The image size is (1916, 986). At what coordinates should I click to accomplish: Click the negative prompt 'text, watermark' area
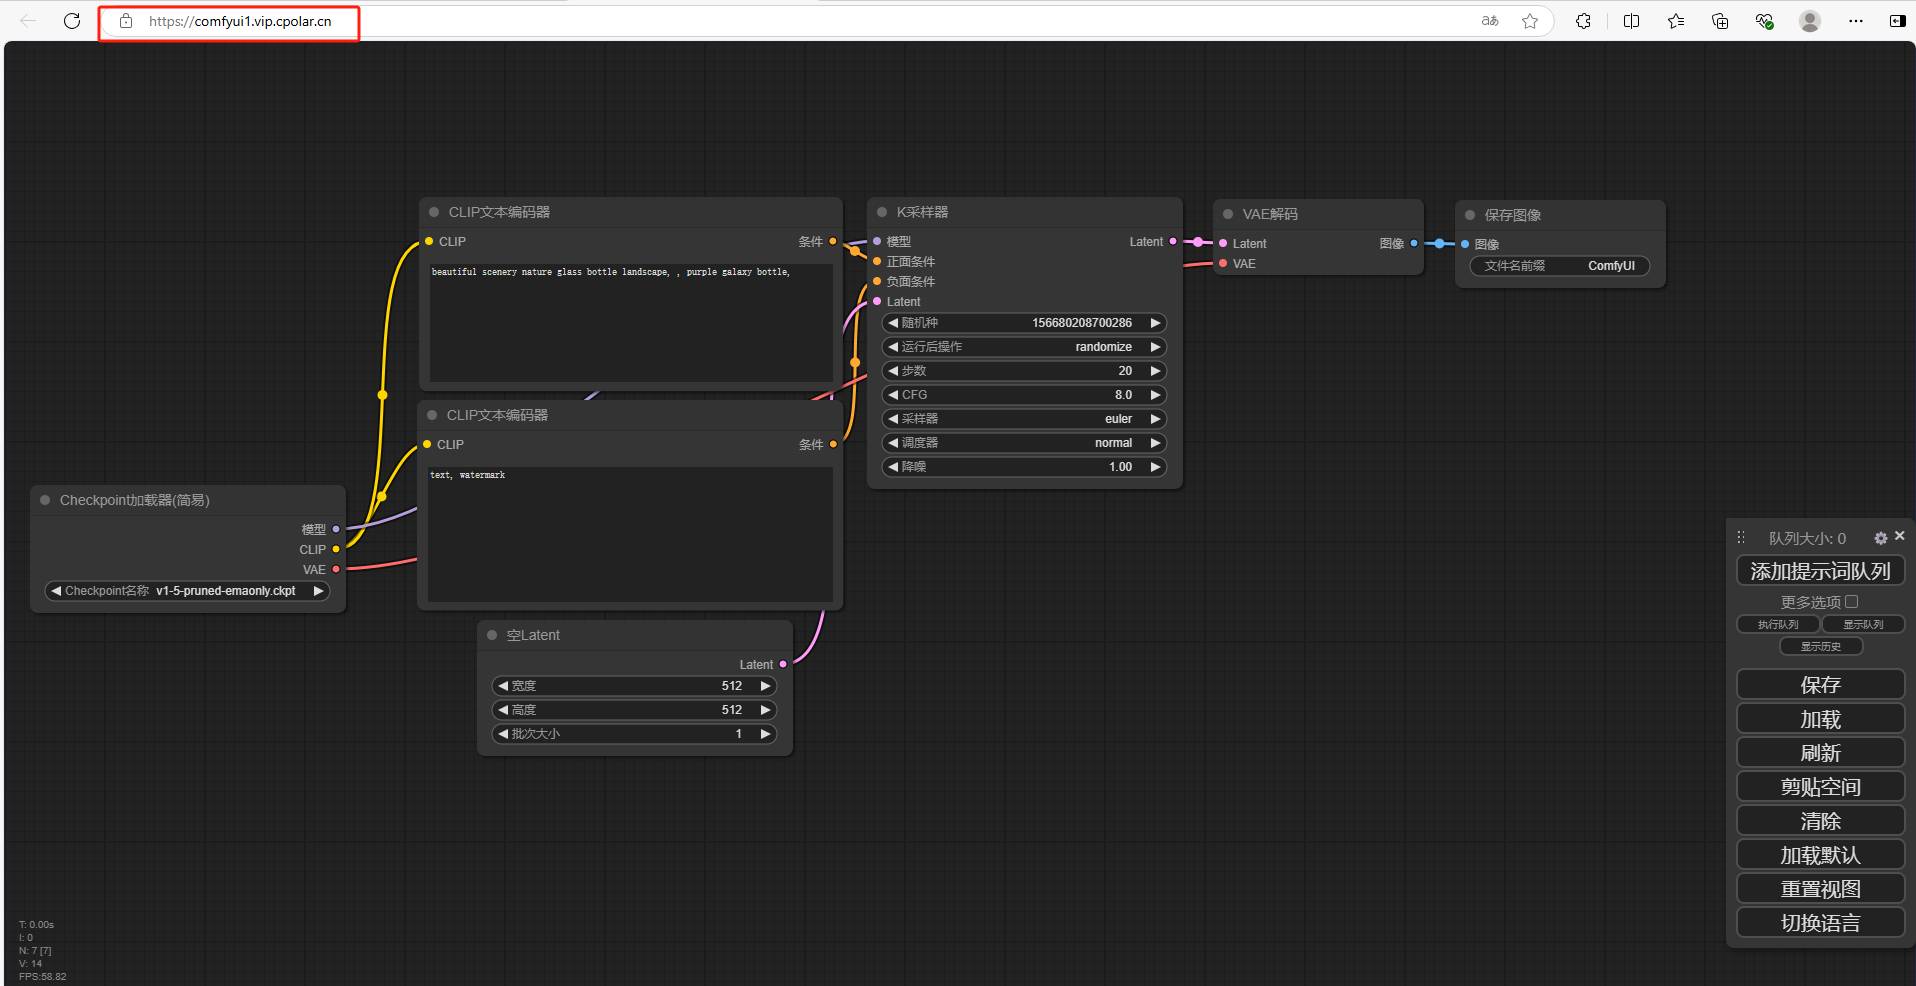pyautogui.click(x=630, y=535)
